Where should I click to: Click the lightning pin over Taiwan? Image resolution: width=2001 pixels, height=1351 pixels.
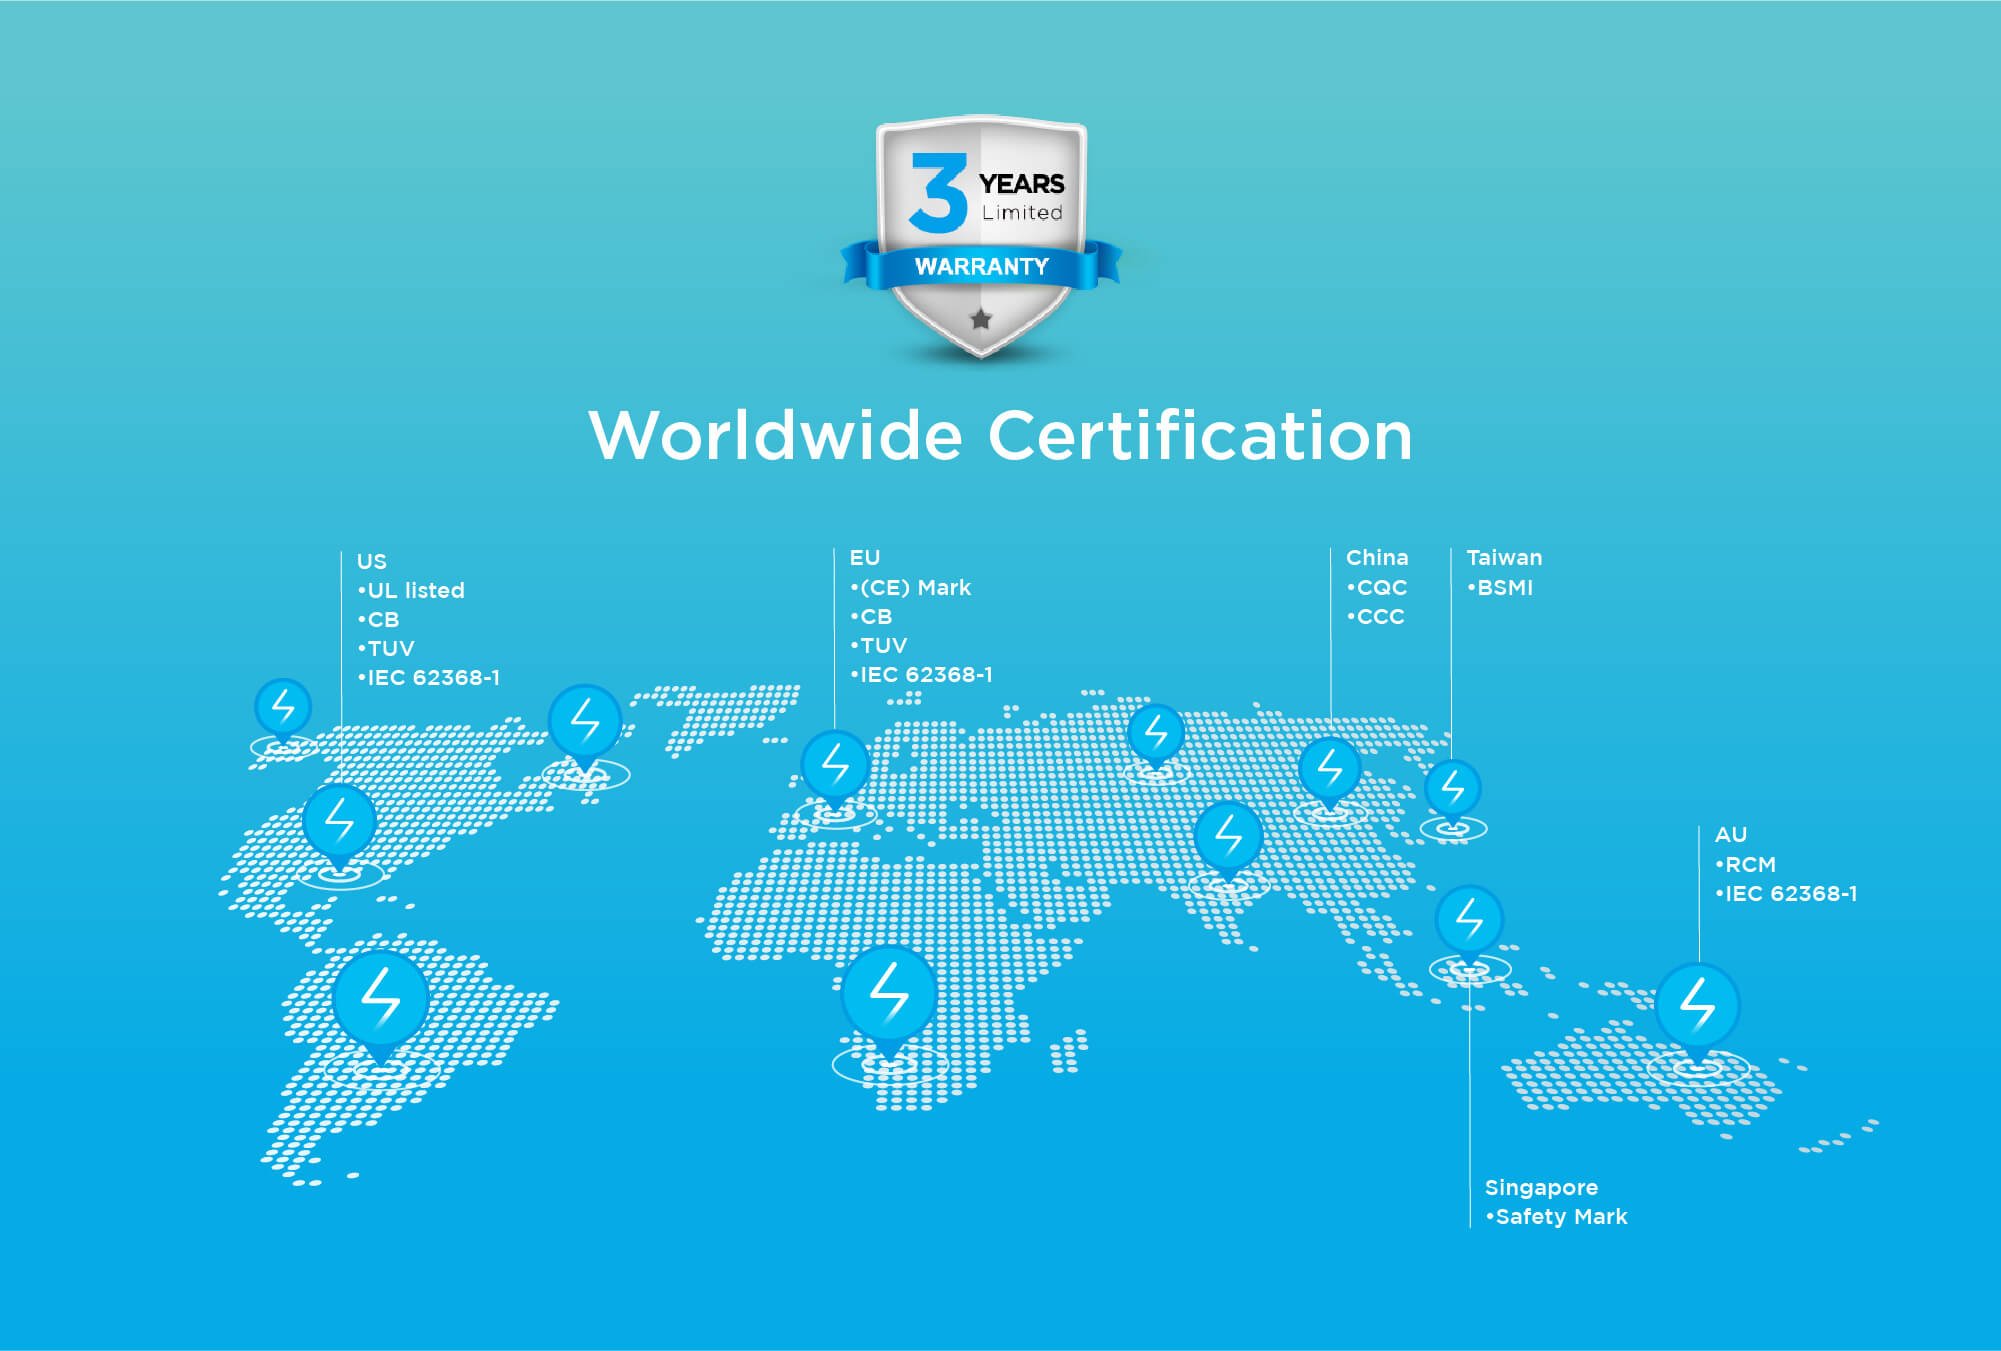(1452, 789)
